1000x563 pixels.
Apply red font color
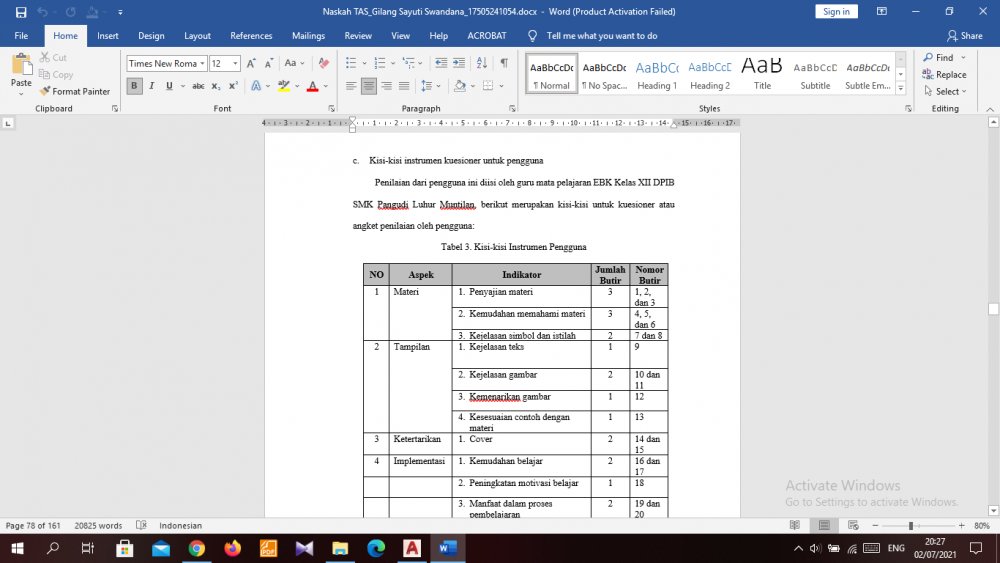click(312, 85)
